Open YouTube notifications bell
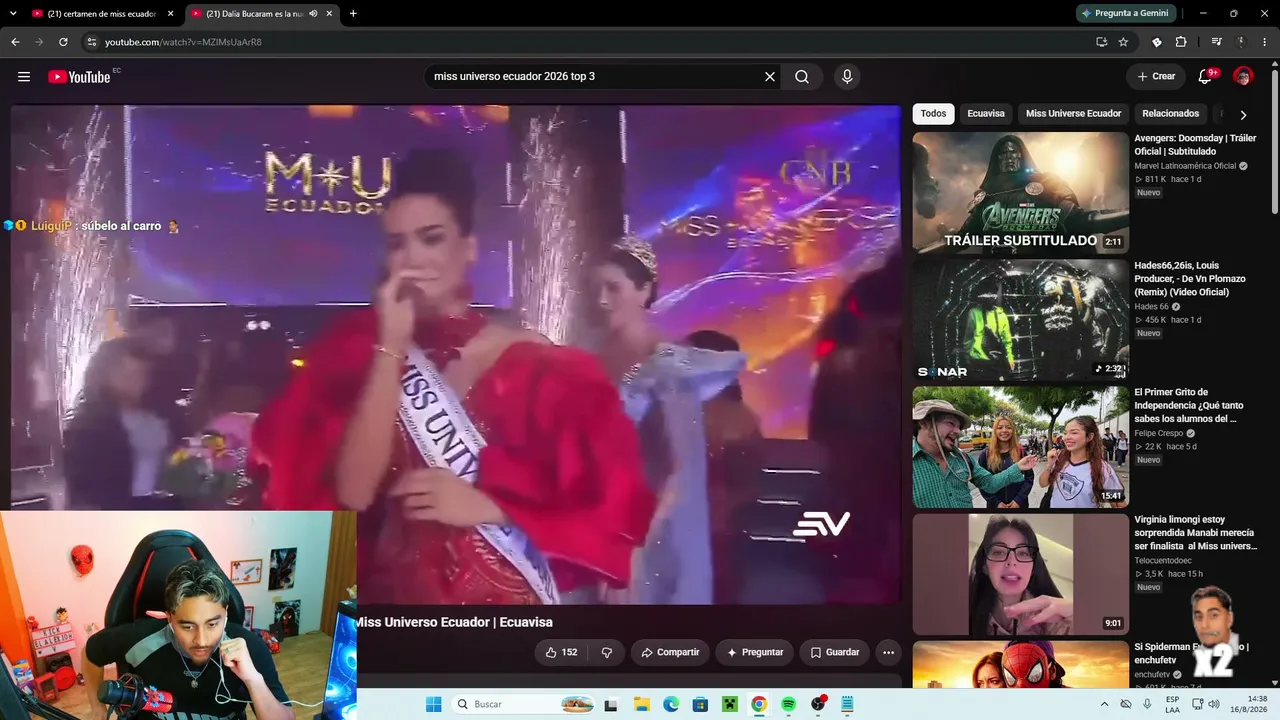The width and height of the screenshot is (1280, 720). tap(1206, 77)
